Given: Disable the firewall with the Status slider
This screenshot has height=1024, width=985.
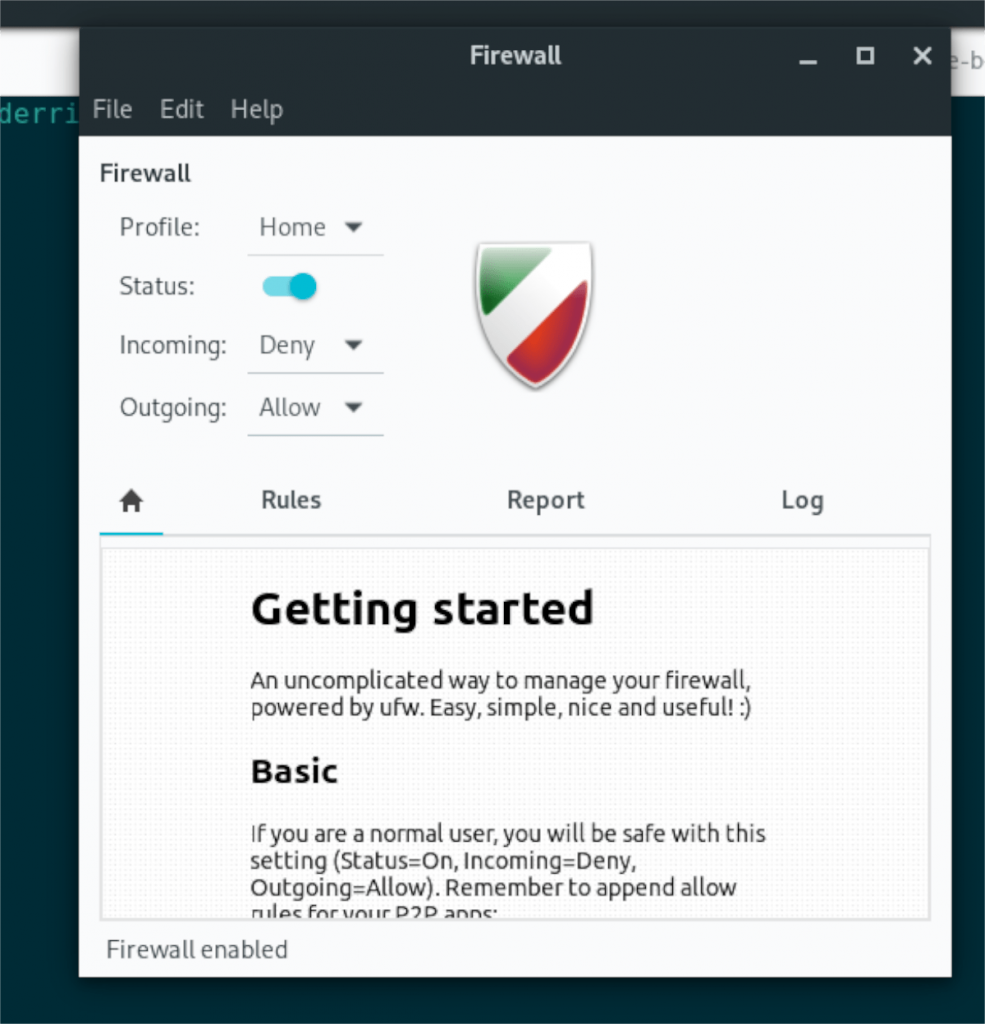Looking at the screenshot, I should point(287,286).
